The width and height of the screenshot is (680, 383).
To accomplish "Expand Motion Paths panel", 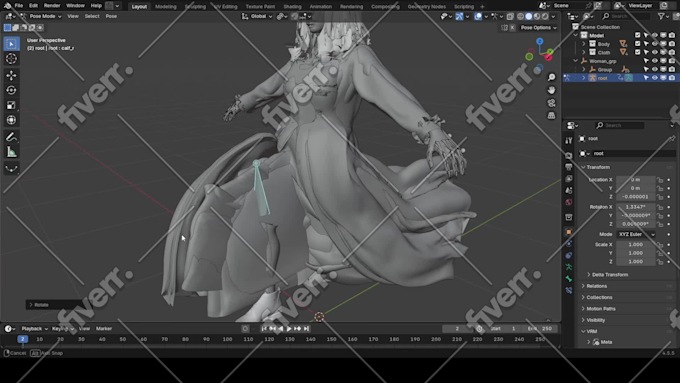I will 601,308.
